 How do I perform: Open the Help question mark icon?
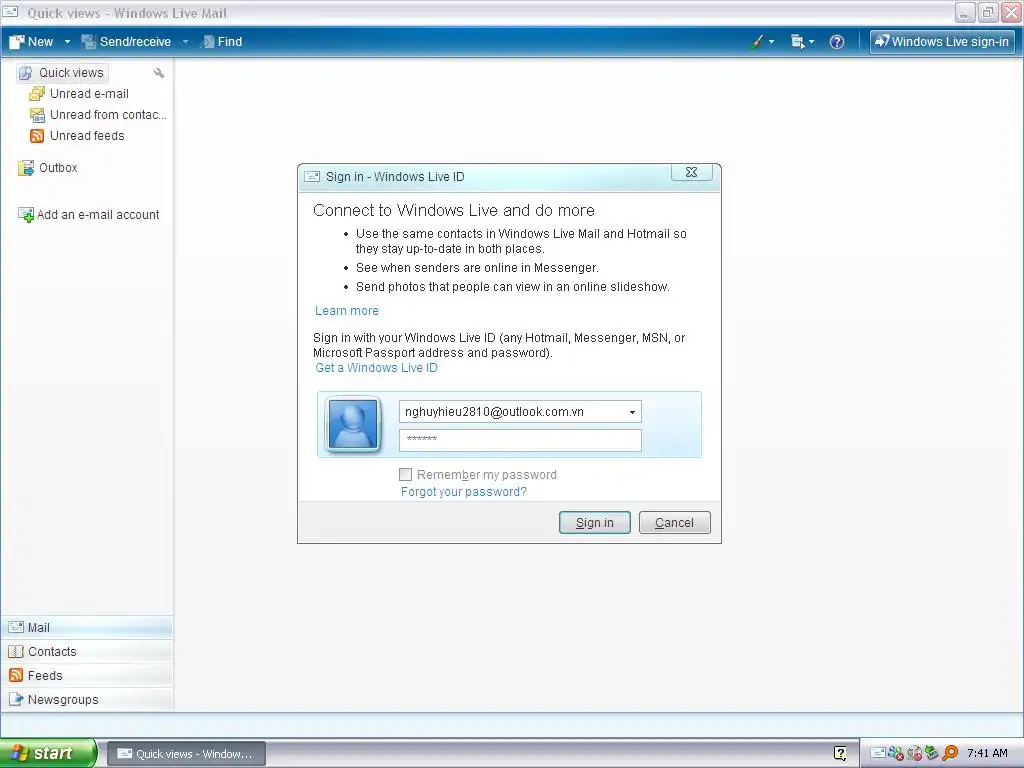point(837,42)
